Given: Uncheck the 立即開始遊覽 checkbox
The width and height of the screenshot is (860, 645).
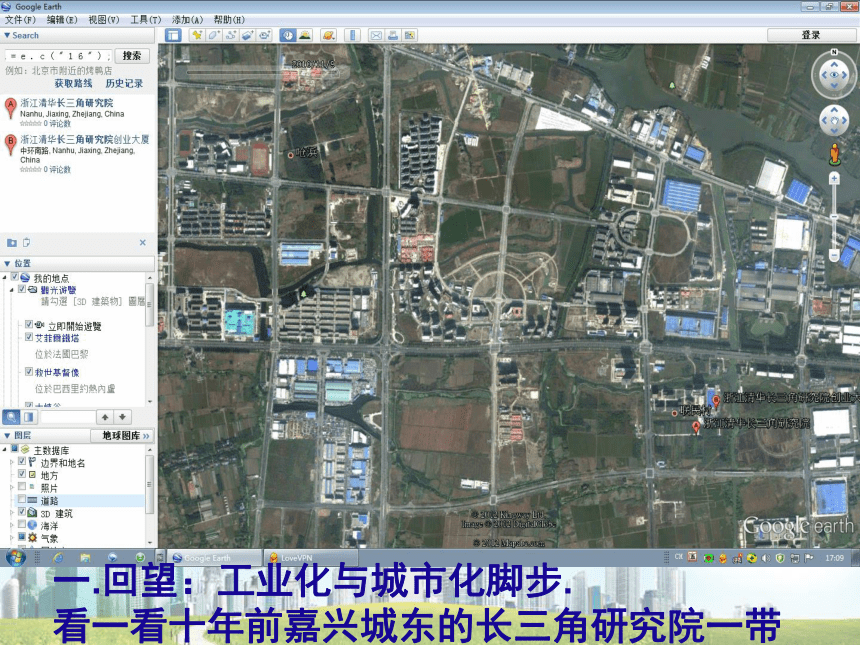Looking at the screenshot, I should (29, 325).
